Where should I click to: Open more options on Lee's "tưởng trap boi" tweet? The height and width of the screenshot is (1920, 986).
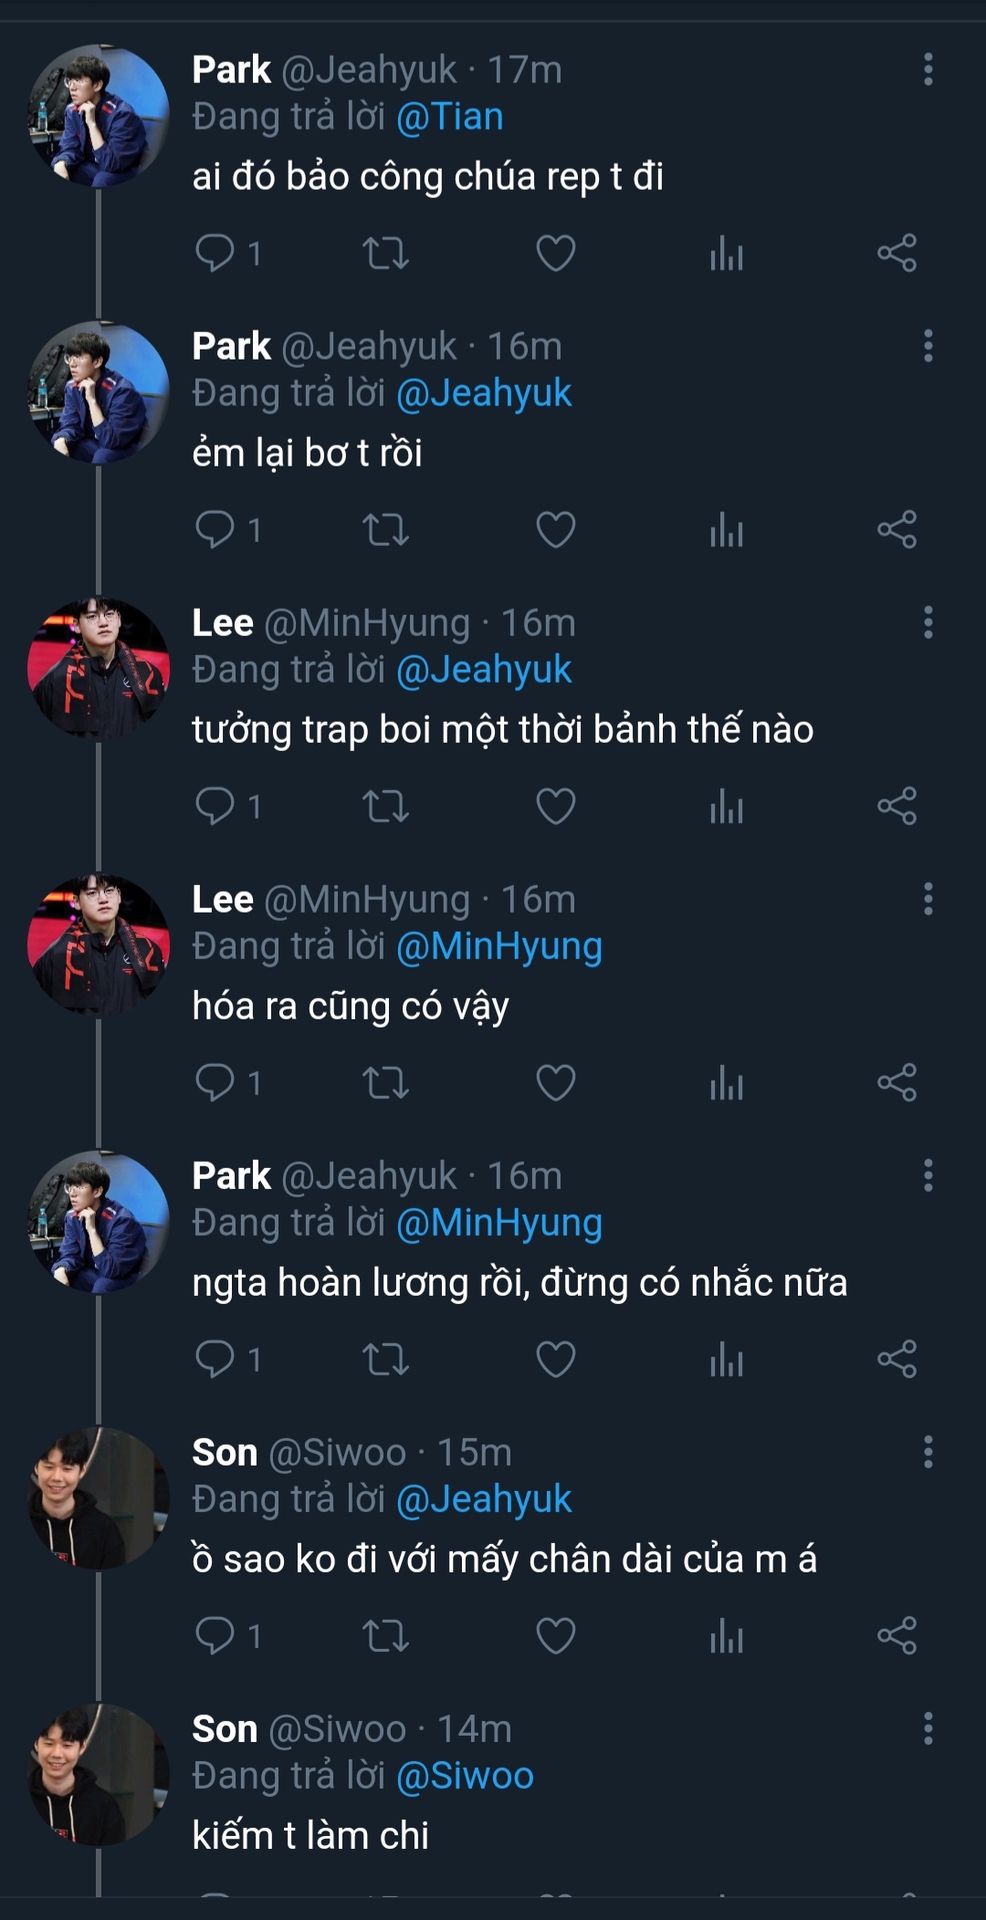pyautogui.click(x=928, y=623)
